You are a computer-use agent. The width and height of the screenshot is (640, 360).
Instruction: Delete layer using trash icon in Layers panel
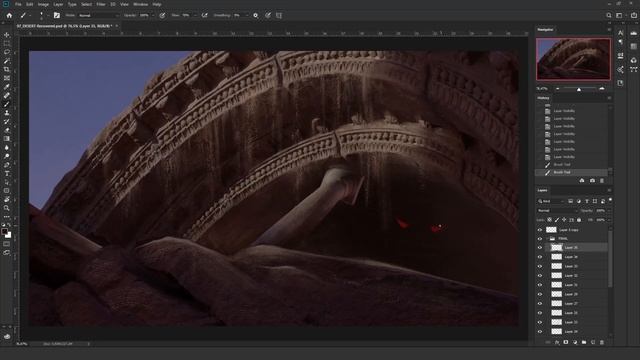point(602,342)
